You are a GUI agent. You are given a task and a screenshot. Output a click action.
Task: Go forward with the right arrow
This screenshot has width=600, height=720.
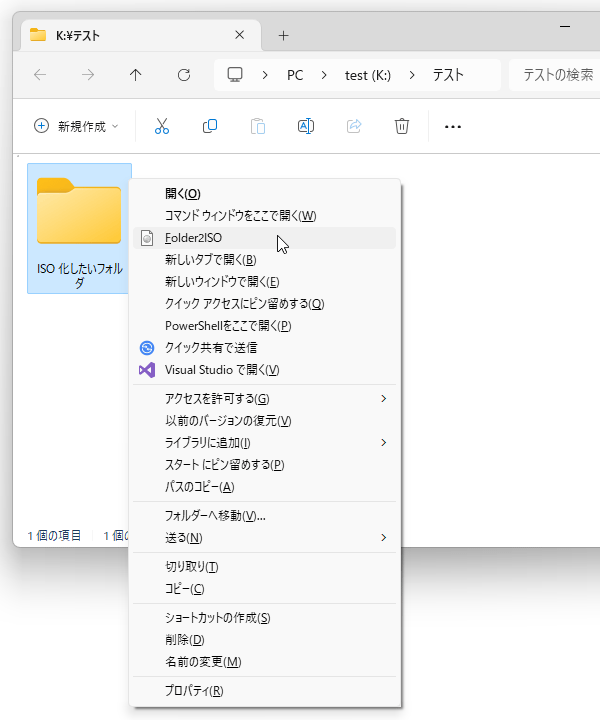click(x=88, y=75)
